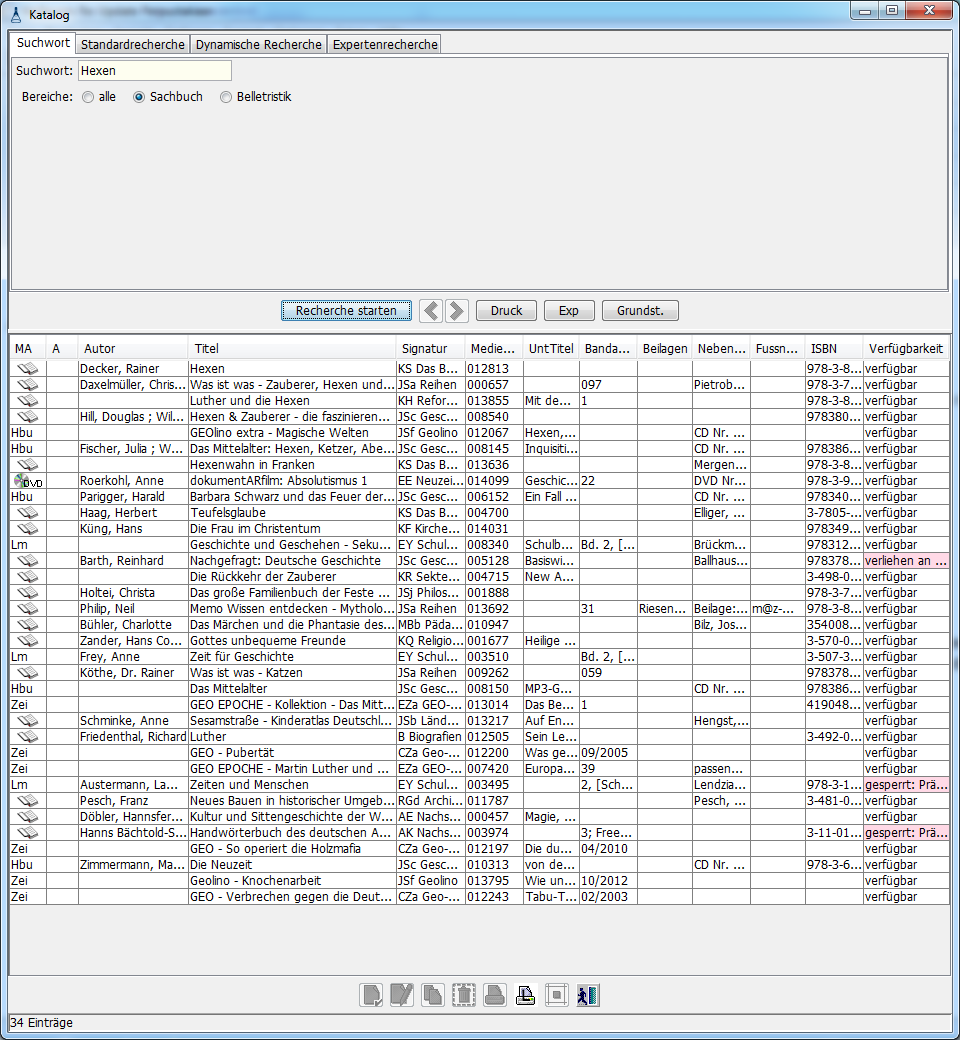The height and width of the screenshot is (1040, 960).
Task: Click the 'Druck' button
Action: click(x=506, y=311)
